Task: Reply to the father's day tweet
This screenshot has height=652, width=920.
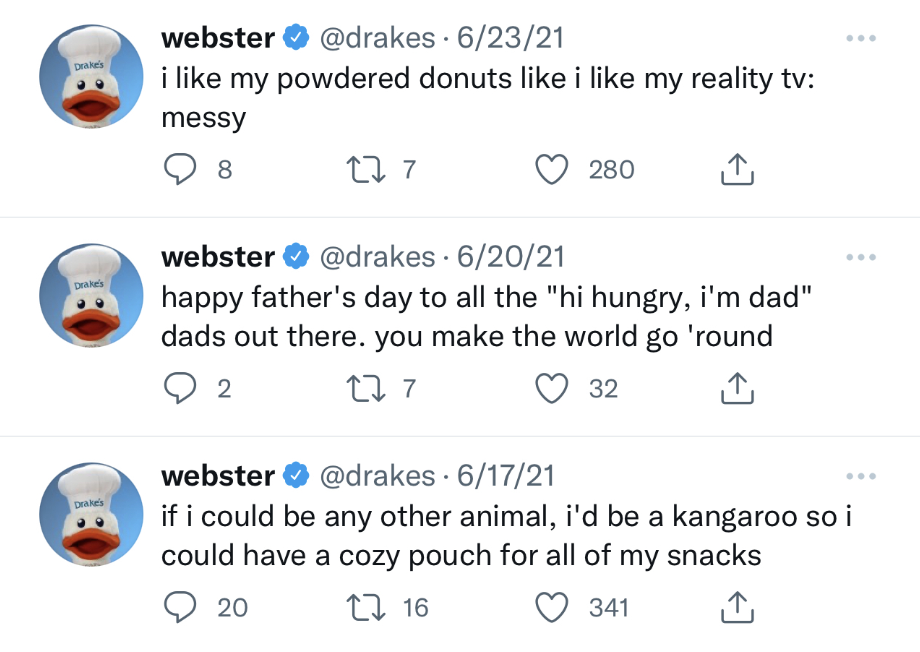Action: click(181, 388)
